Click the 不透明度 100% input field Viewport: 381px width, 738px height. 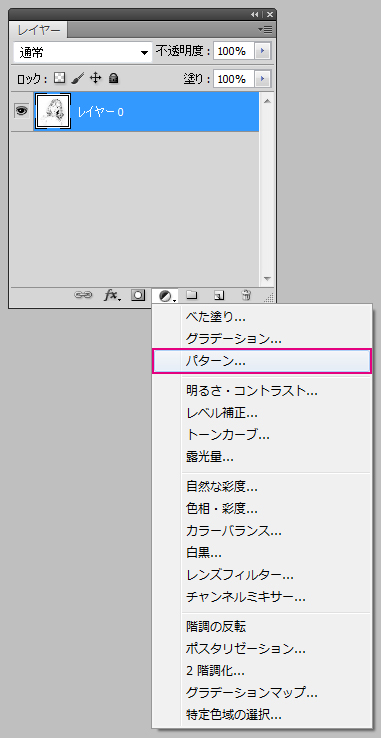(234, 51)
